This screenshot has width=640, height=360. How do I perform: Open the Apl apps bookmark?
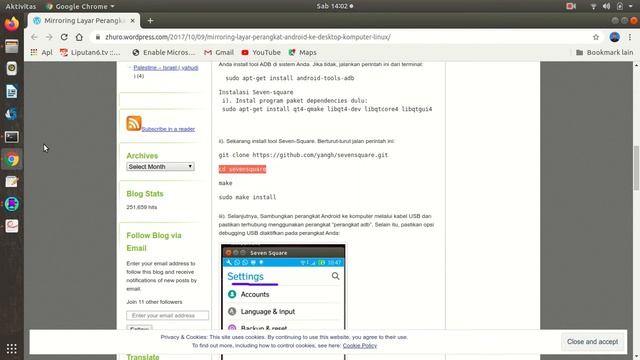coord(42,52)
